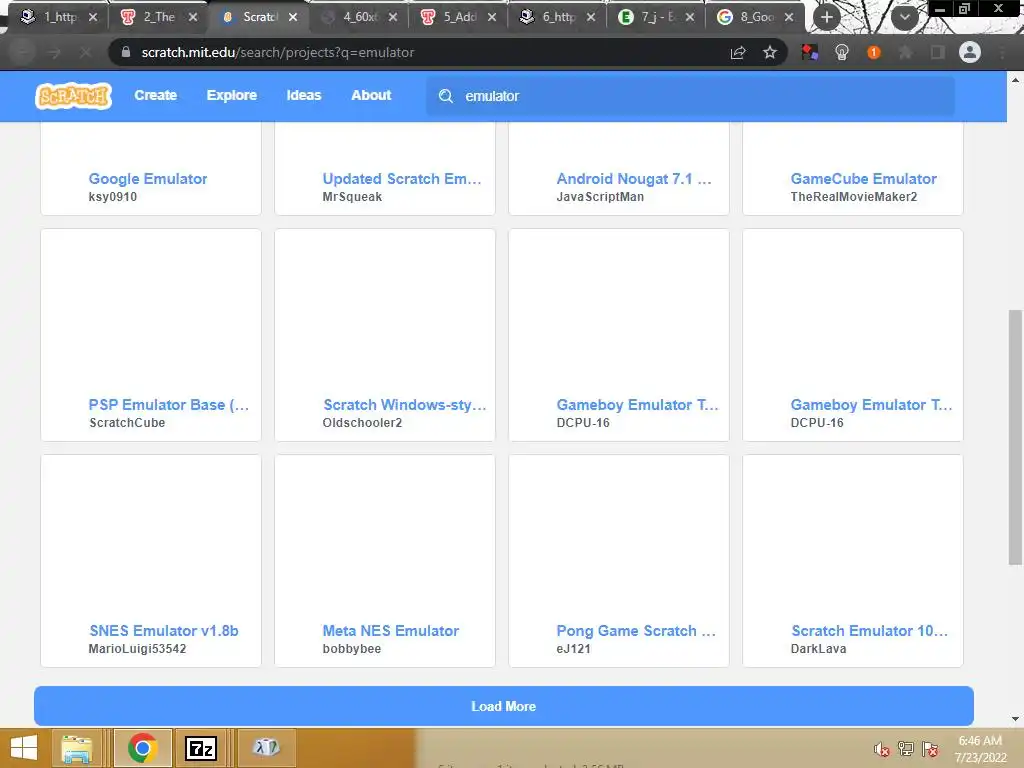Screen dimensions: 1024x768
Task: Open the Windows Start button
Action: click(x=24, y=748)
